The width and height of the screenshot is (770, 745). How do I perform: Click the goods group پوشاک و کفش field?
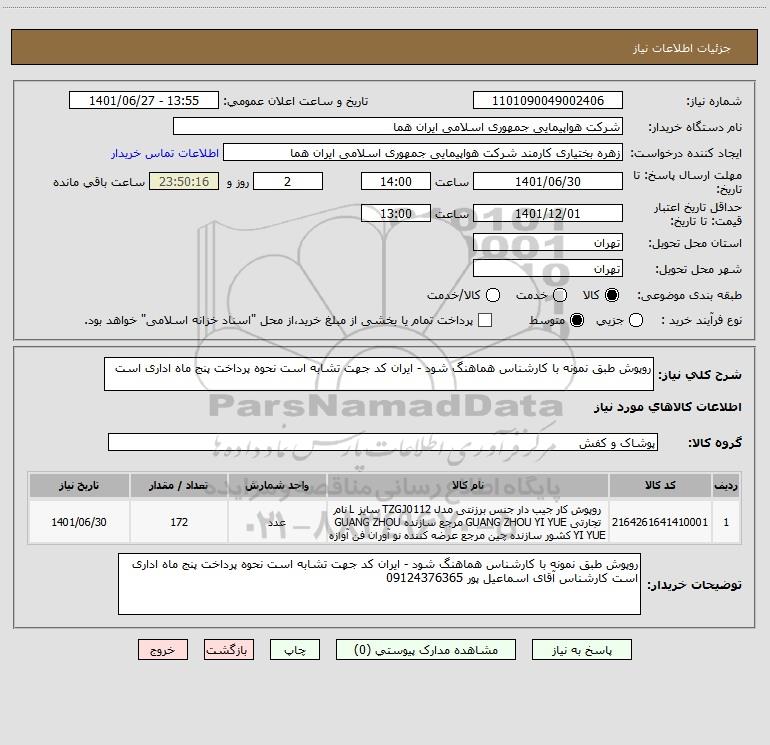pos(383,442)
